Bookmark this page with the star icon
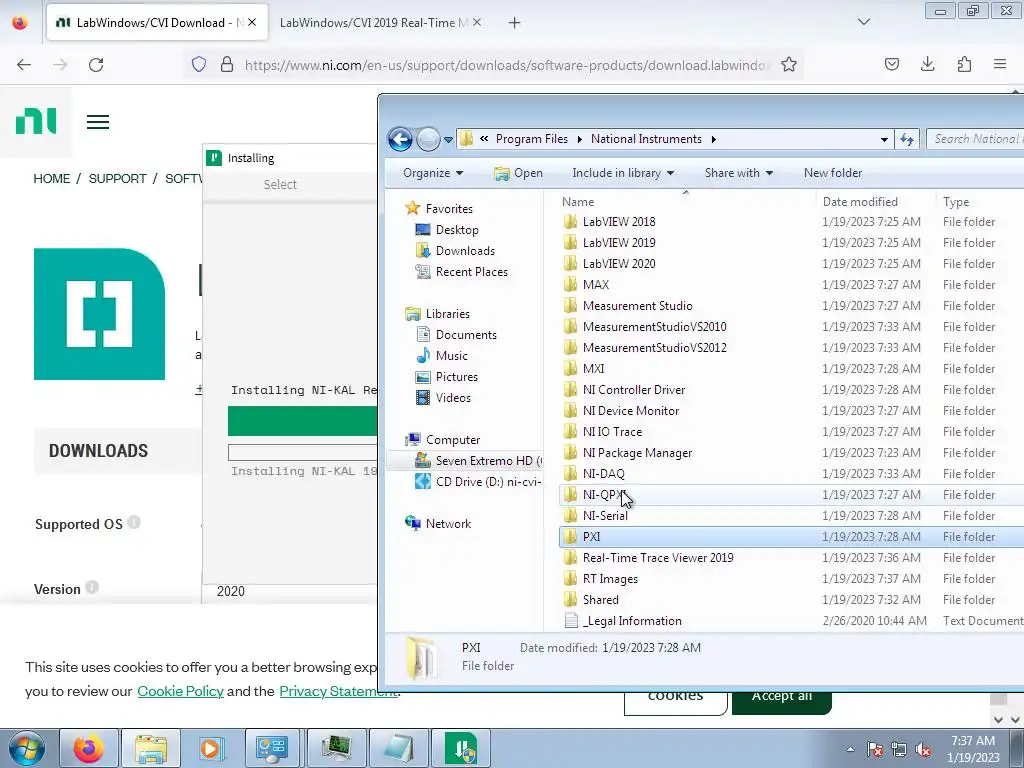This screenshot has height=768, width=1024. point(789,65)
